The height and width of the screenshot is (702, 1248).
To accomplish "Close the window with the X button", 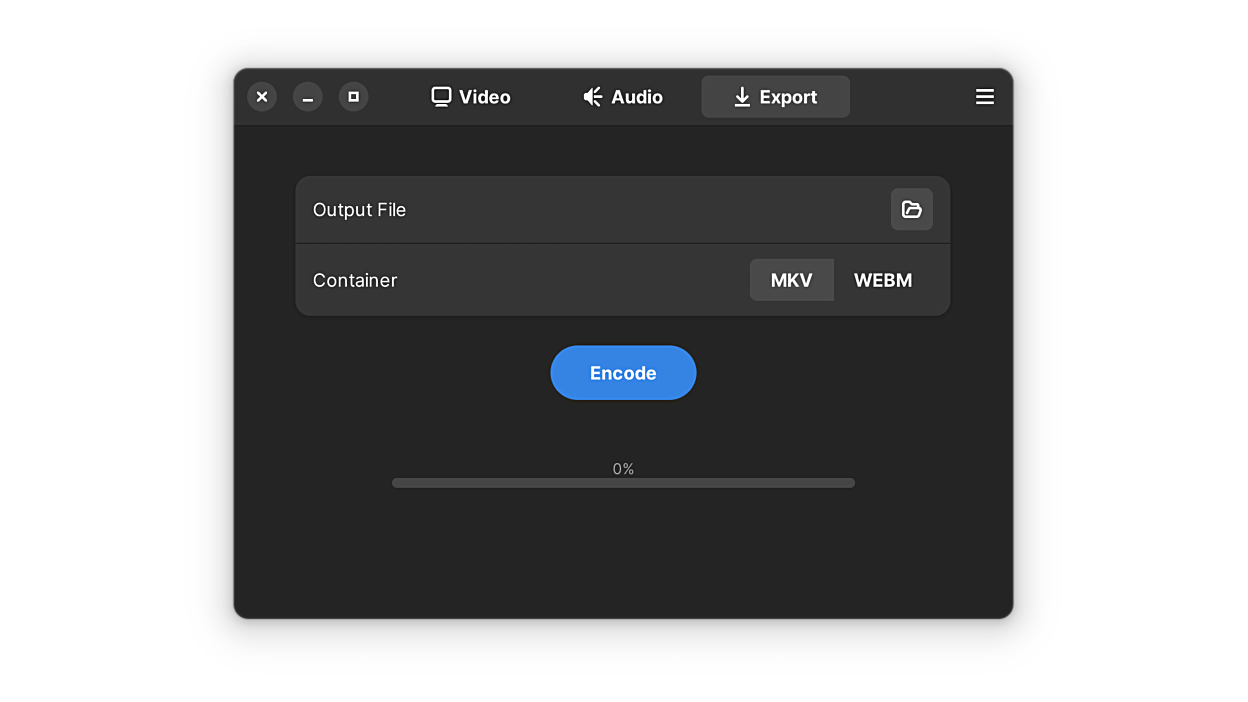I will click(x=262, y=96).
